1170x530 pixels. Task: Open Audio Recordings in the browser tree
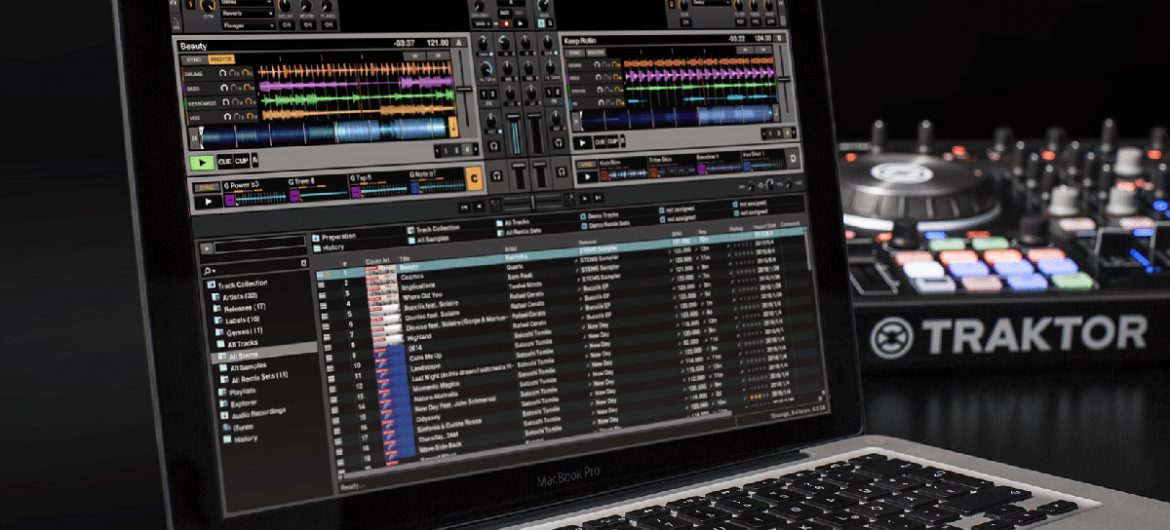click(259, 413)
